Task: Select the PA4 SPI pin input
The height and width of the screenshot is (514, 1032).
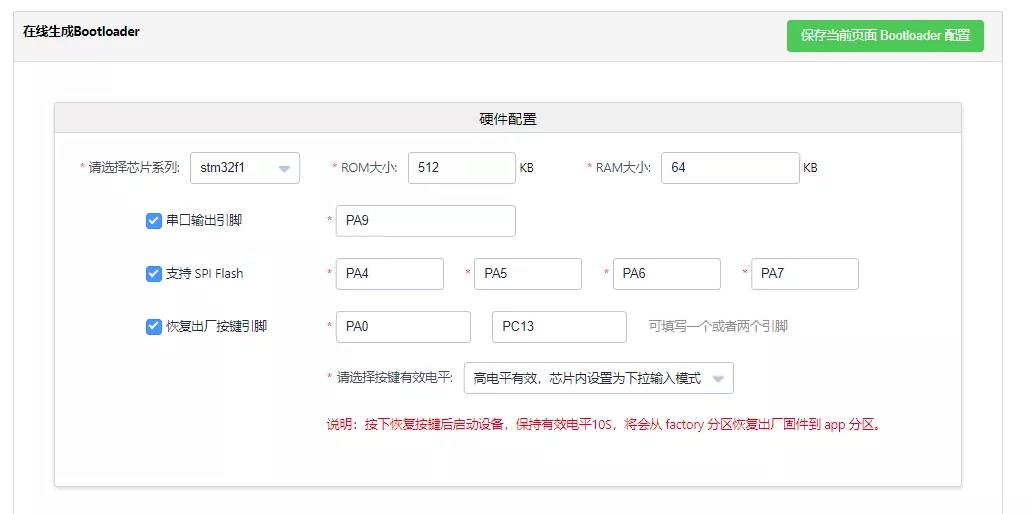Action: [390, 274]
